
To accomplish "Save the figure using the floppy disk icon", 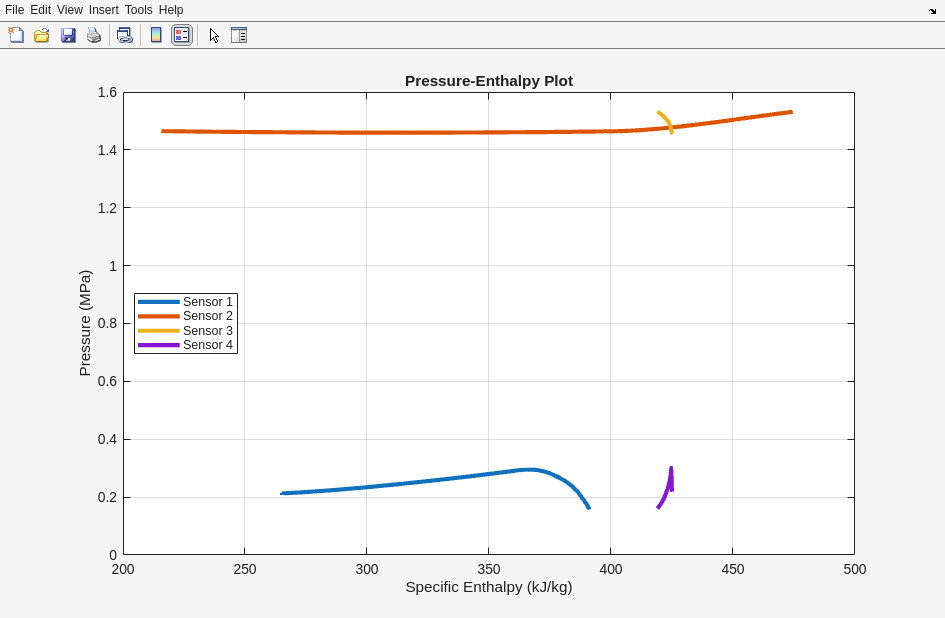I will [68, 35].
